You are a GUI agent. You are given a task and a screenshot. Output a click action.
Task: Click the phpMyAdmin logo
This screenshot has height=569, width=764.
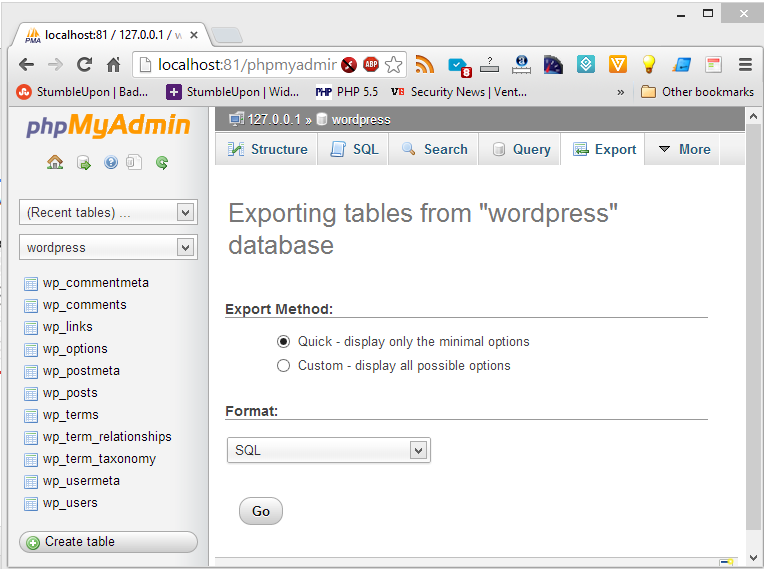click(x=108, y=125)
